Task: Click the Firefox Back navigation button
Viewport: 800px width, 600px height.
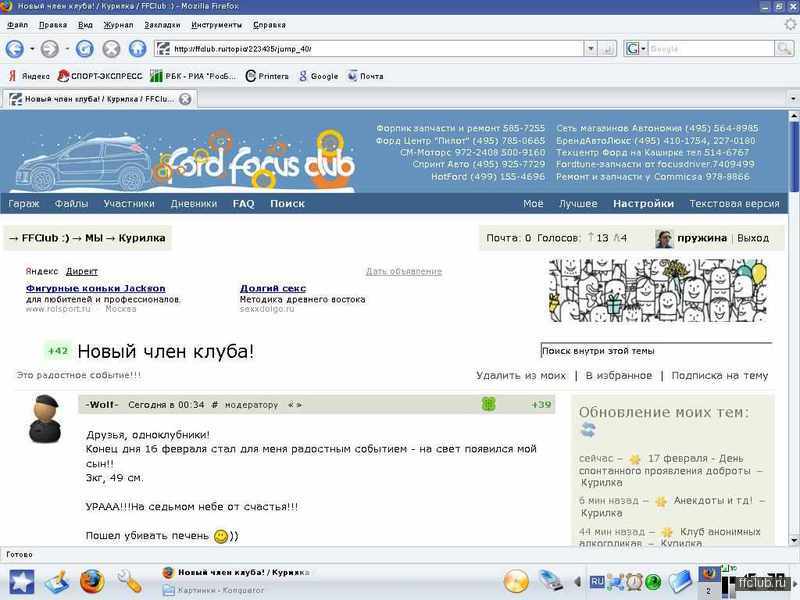Action: tap(15, 48)
